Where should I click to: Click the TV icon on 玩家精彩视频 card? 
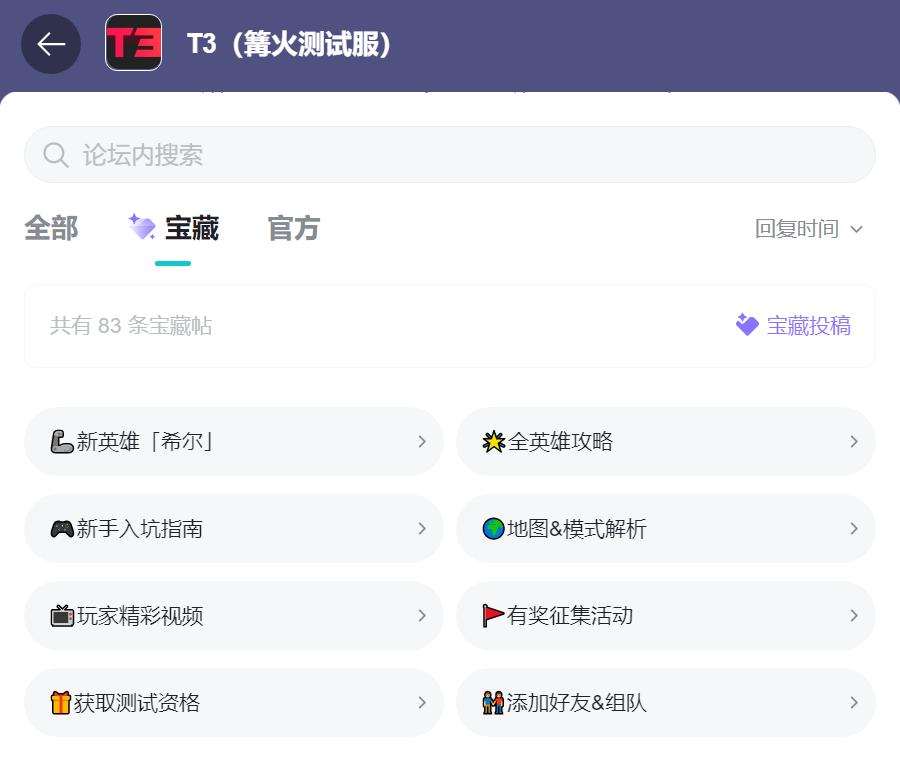click(x=62, y=615)
